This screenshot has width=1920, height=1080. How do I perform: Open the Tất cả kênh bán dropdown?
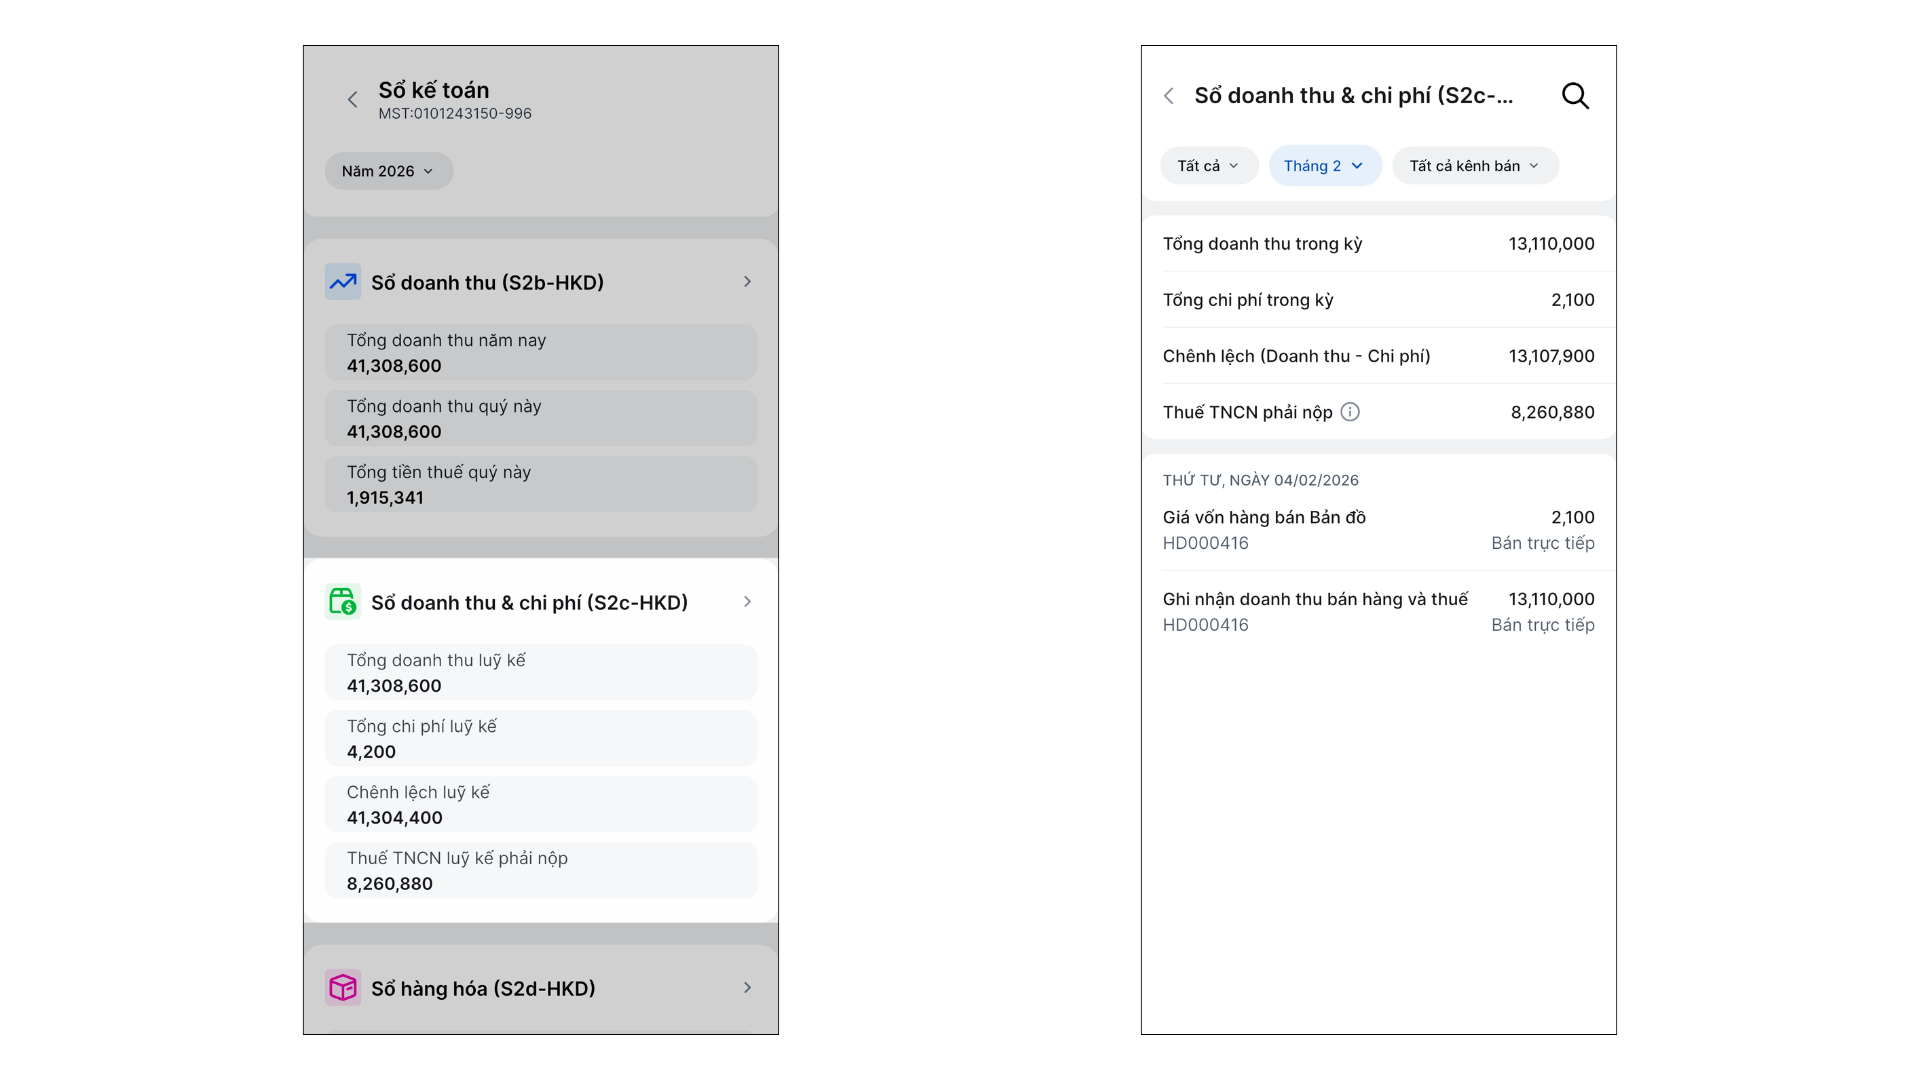pyautogui.click(x=1474, y=166)
